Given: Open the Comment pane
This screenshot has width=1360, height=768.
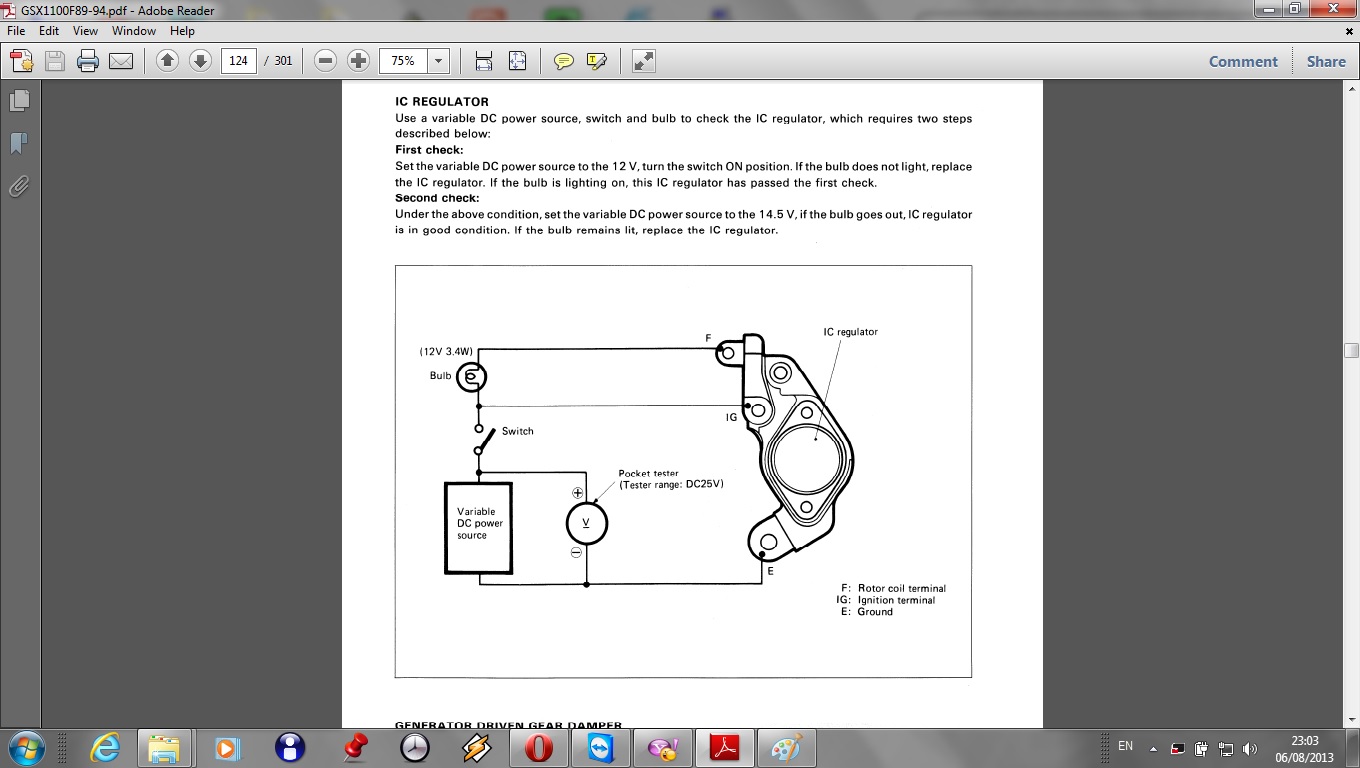Looking at the screenshot, I should [1243, 61].
